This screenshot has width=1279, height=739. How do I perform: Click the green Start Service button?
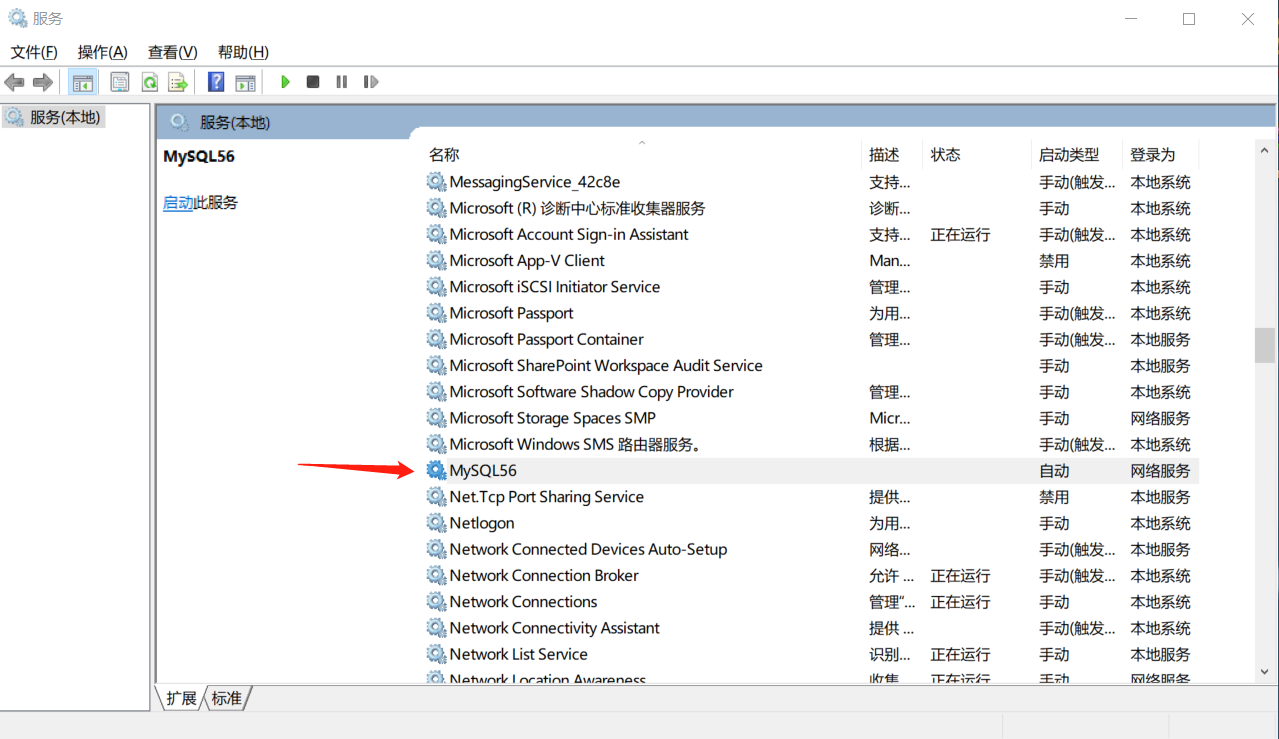285,82
